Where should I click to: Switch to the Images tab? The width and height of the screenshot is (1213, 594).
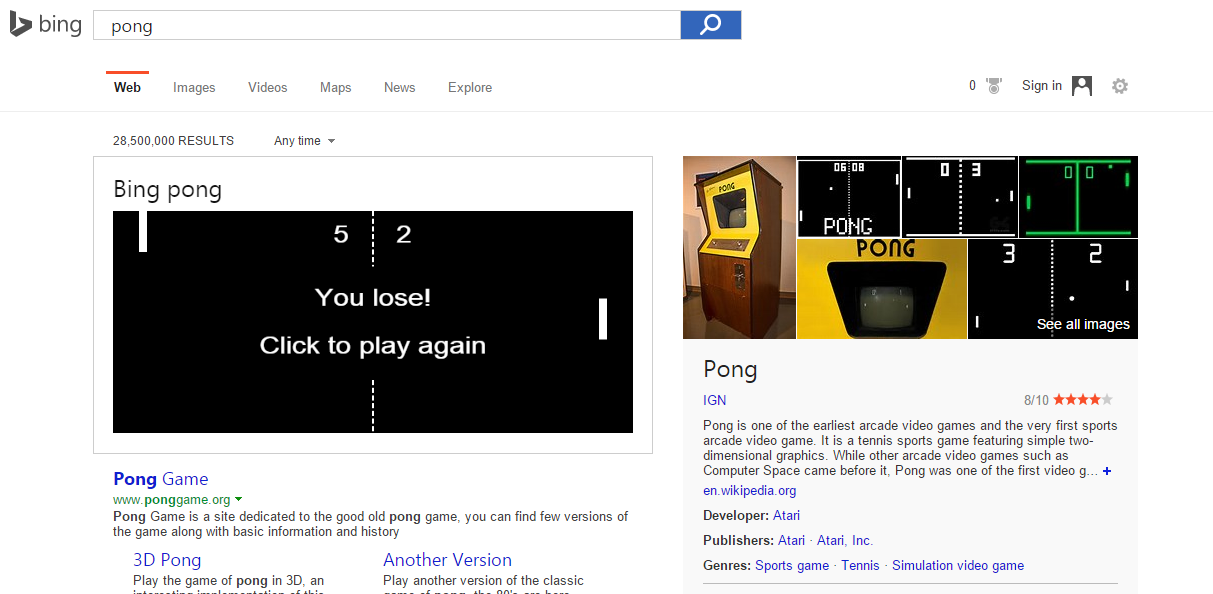(194, 88)
